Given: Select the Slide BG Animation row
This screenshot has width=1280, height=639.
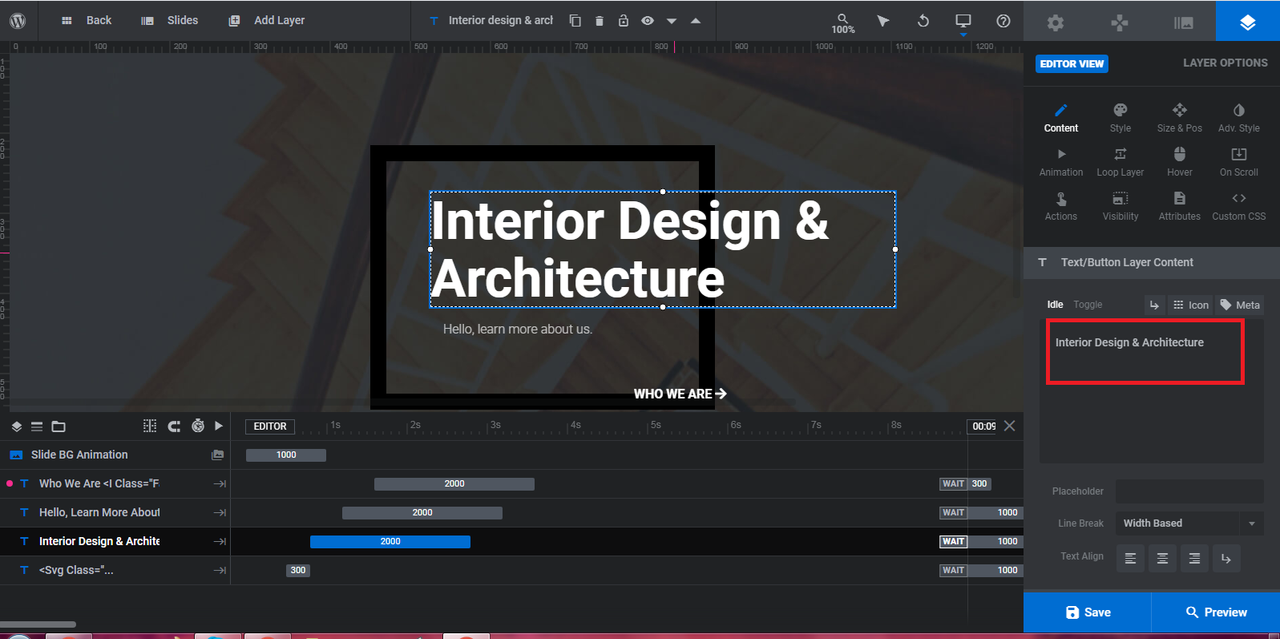Looking at the screenshot, I should pyautogui.click(x=115, y=455).
